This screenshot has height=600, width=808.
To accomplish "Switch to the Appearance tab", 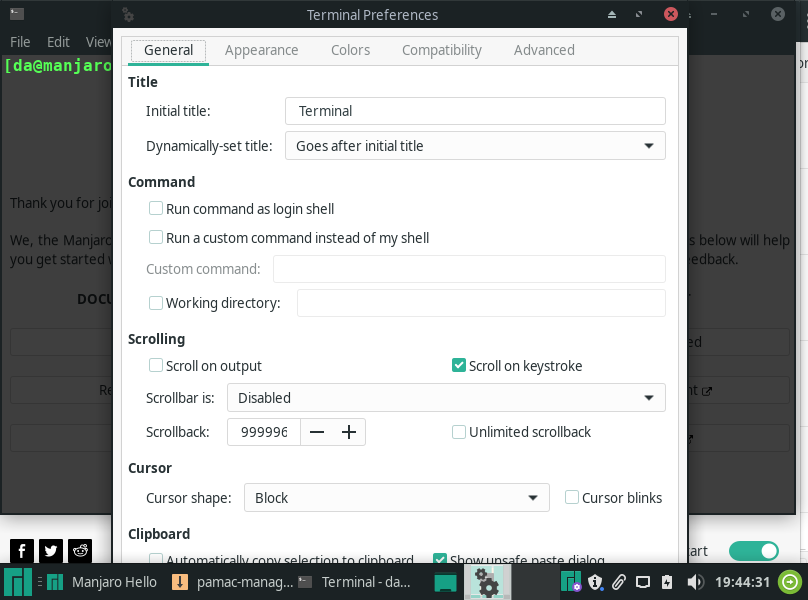I will coord(261,50).
